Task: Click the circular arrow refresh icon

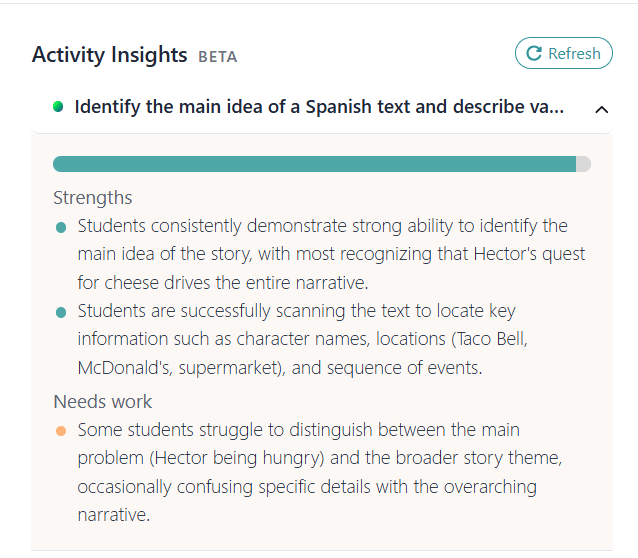Action: tap(534, 54)
